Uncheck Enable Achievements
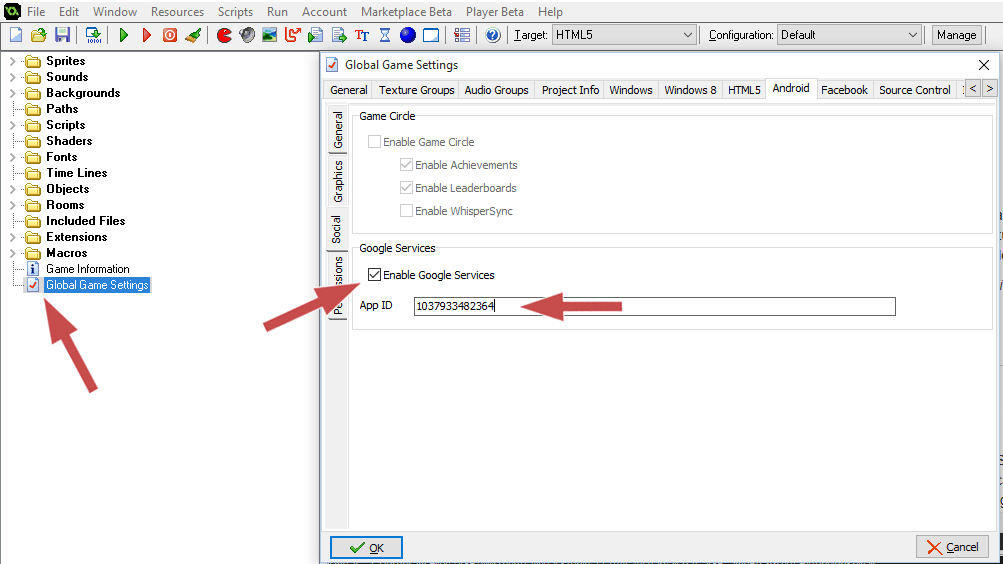The width and height of the screenshot is (1003, 564). coord(406,164)
